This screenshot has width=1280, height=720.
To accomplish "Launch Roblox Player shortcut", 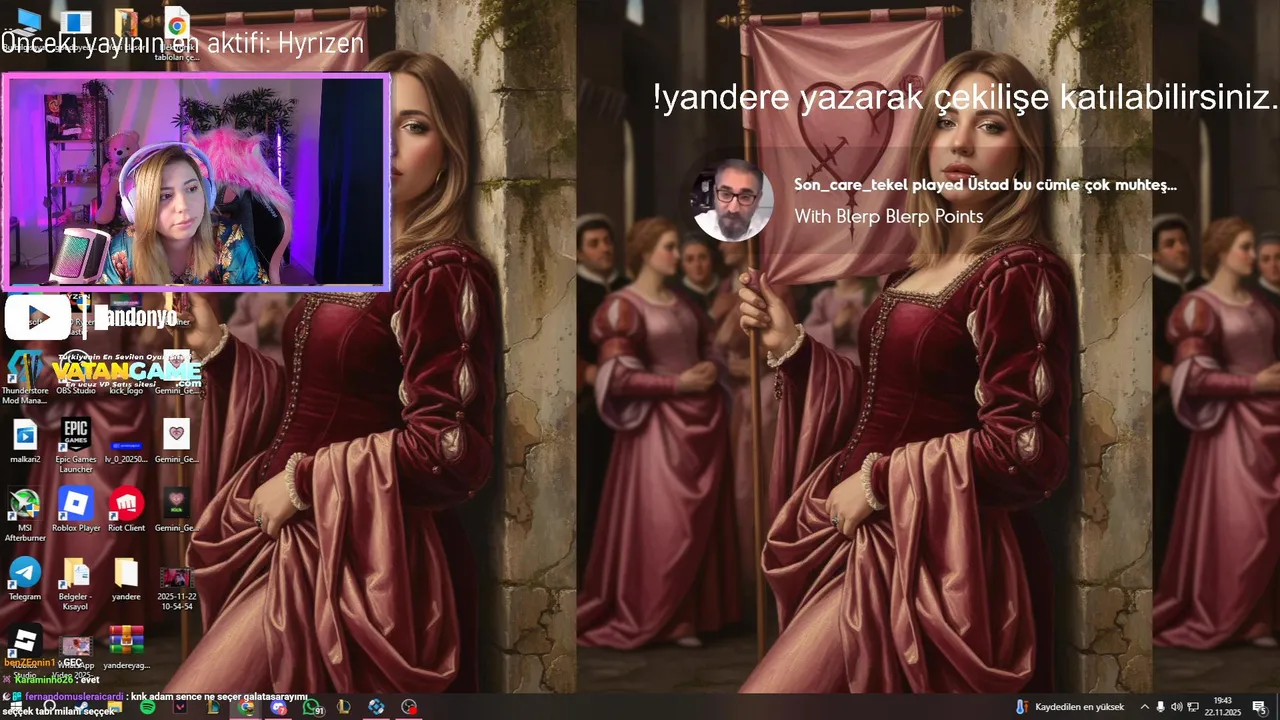I will 76,509.
